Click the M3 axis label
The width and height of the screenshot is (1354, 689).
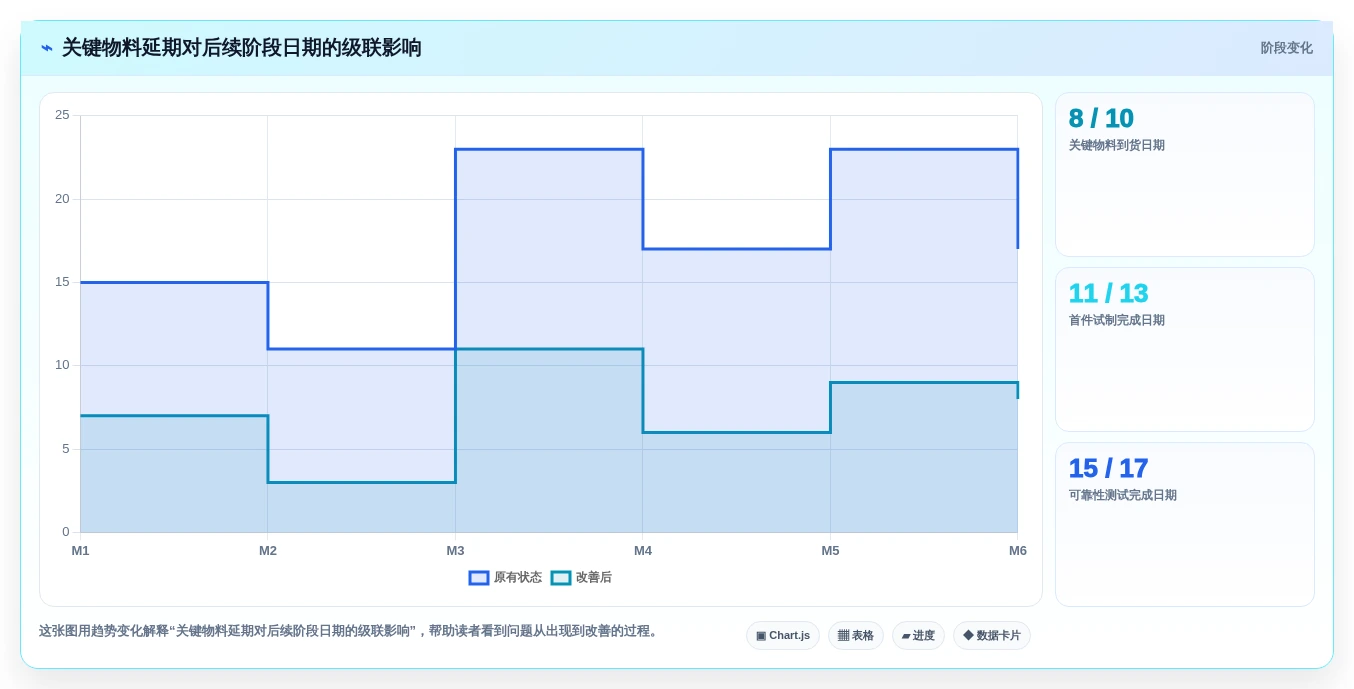coord(455,551)
